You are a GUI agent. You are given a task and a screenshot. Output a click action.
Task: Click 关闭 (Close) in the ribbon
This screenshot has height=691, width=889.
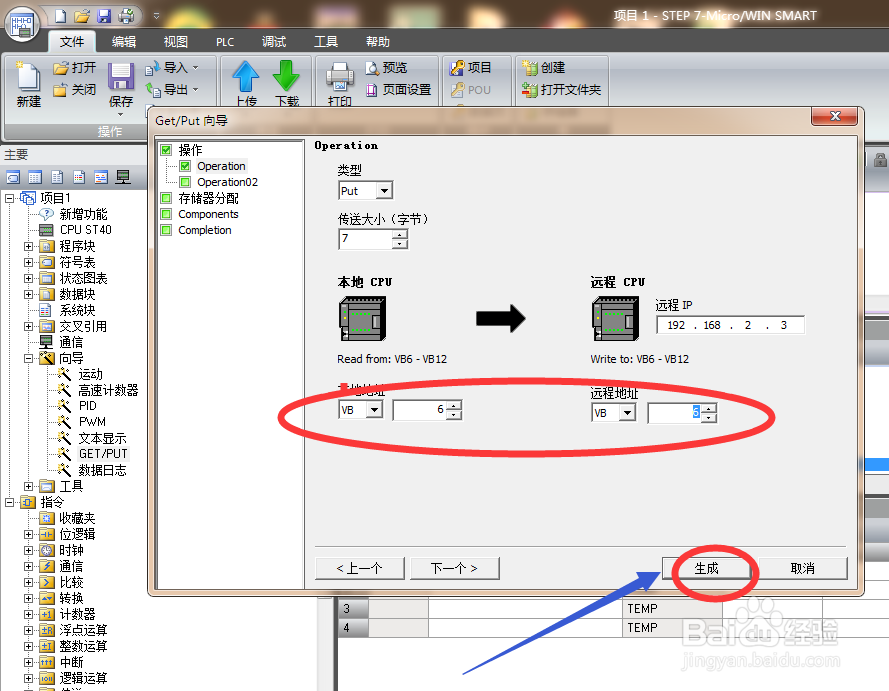(75, 90)
